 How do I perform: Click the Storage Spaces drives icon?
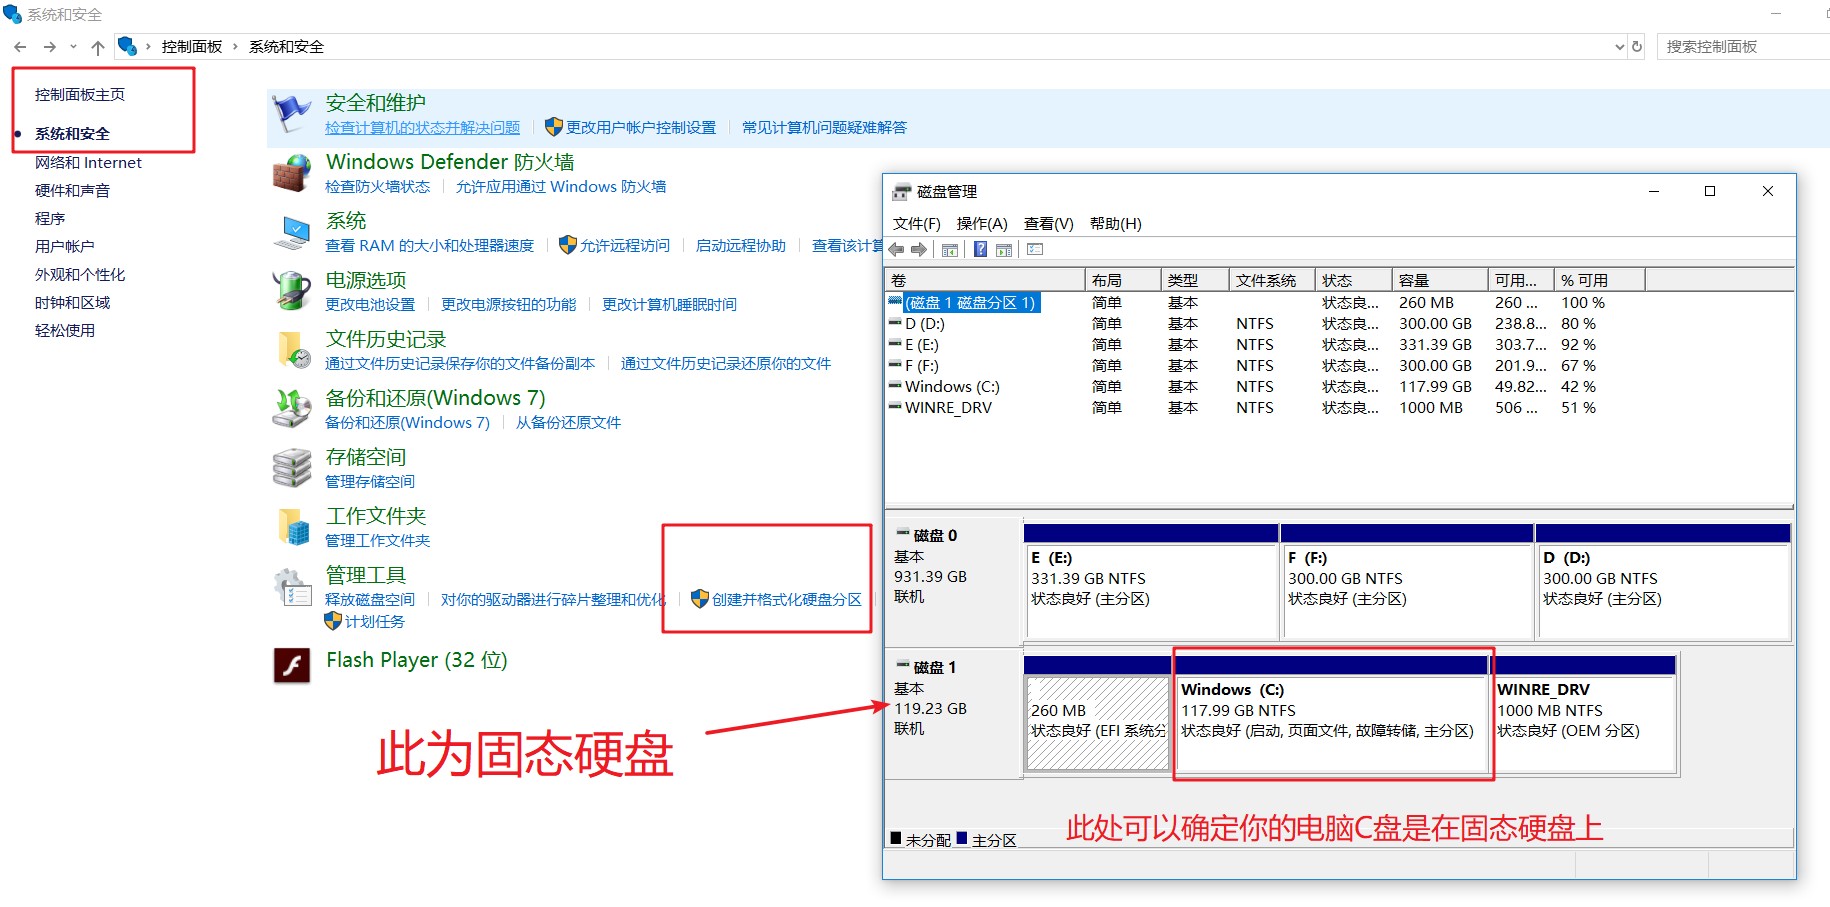(291, 467)
